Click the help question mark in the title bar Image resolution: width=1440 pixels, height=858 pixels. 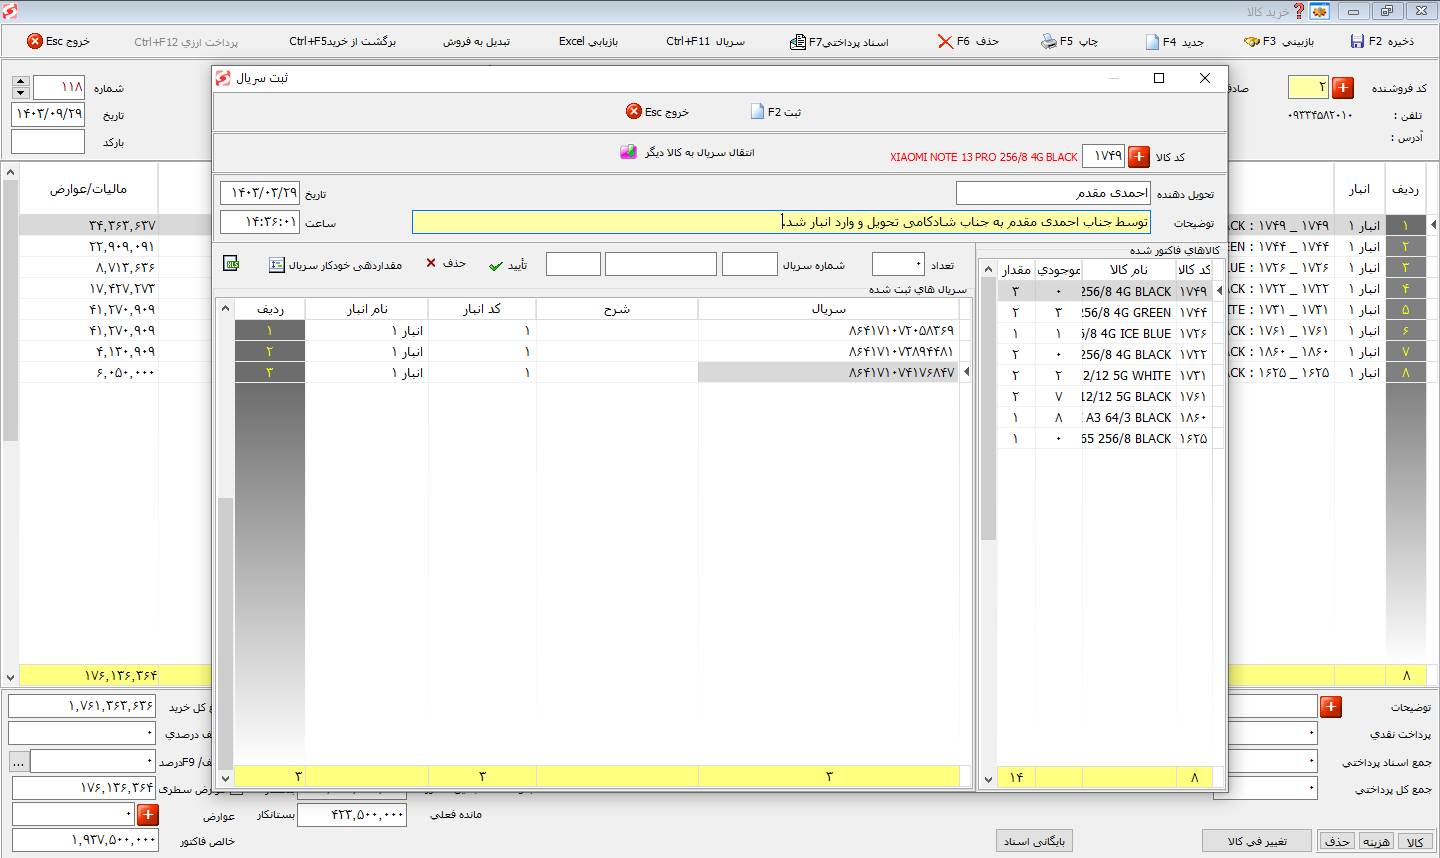pos(1299,11)
